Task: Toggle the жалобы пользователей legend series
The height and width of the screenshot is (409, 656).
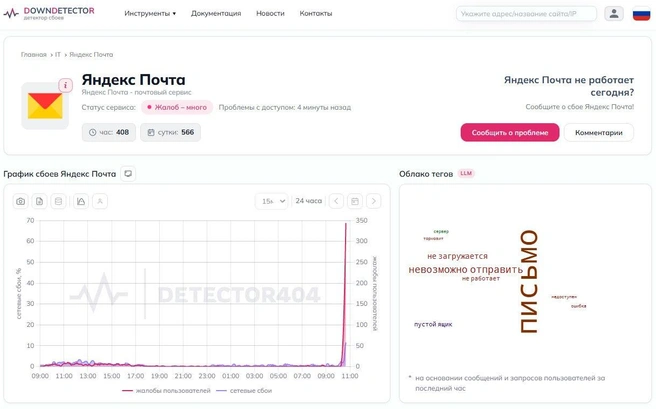Action: pos(166,391)
